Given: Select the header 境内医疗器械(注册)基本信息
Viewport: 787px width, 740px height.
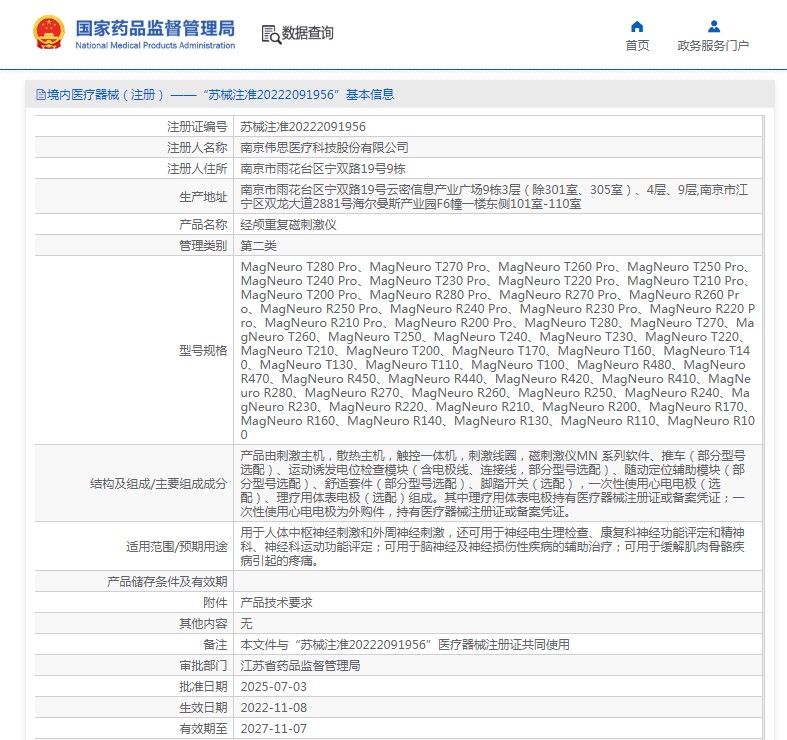Looking at the screenshot, I should click(x=215, y=94).
